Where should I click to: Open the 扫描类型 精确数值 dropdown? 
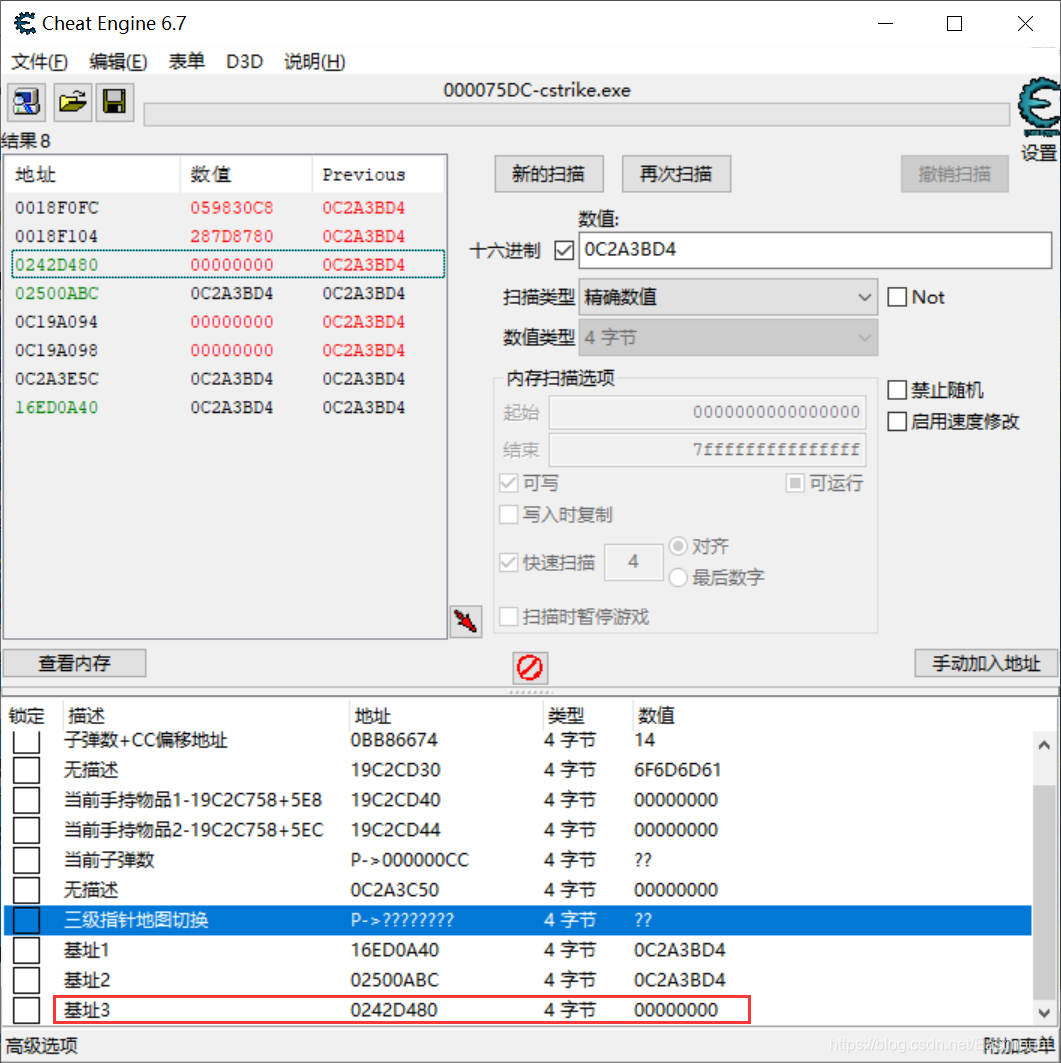click(728, 297)
